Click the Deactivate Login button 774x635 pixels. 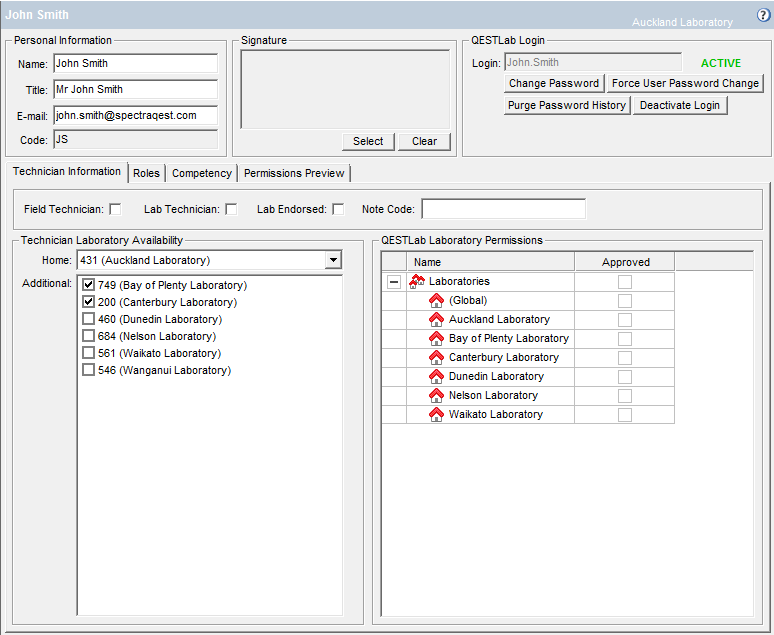[680, 106]
